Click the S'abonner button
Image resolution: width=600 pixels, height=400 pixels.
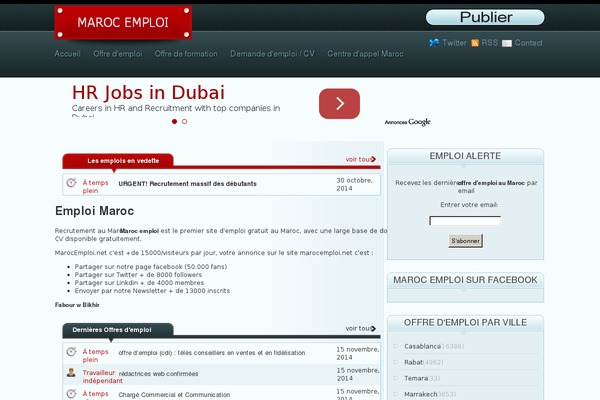(465, 241)
